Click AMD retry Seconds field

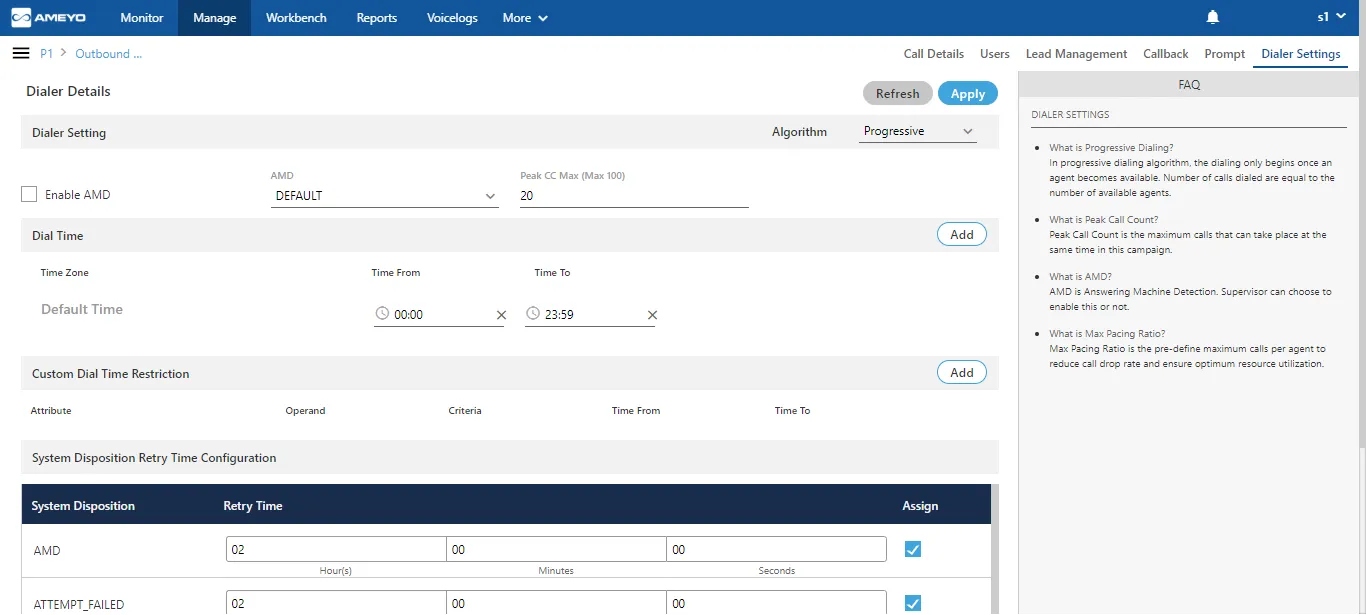pyautogui.click(x=776, y=549)
